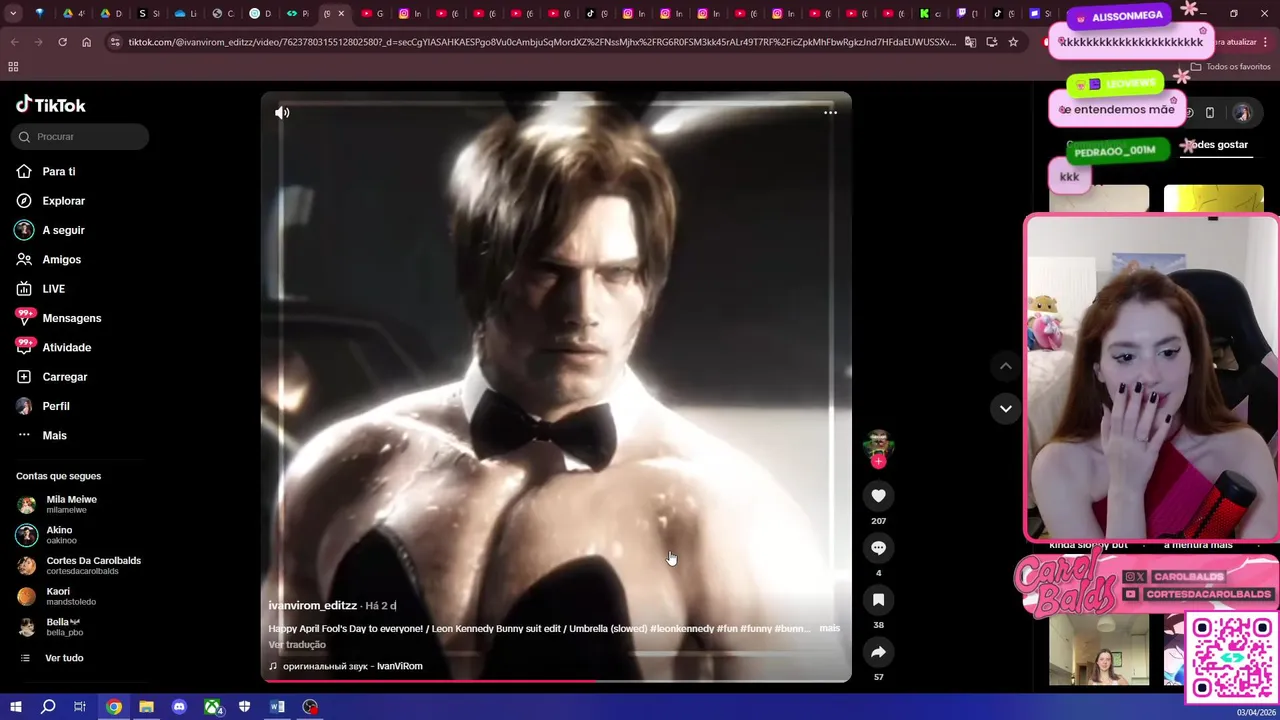Open Akino's account
Image resolution: width=1280 pixels, height=720 pixels.
(x=59, y=535)
